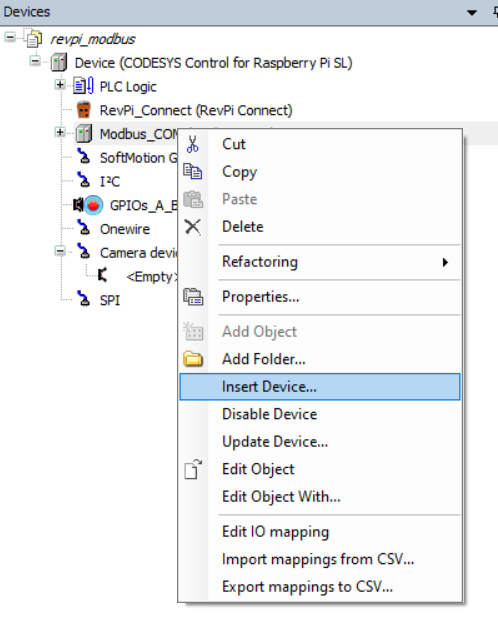Collapse the revpi_modbus project node
Viewport: 498px width, 632px height.
point(10,38)
